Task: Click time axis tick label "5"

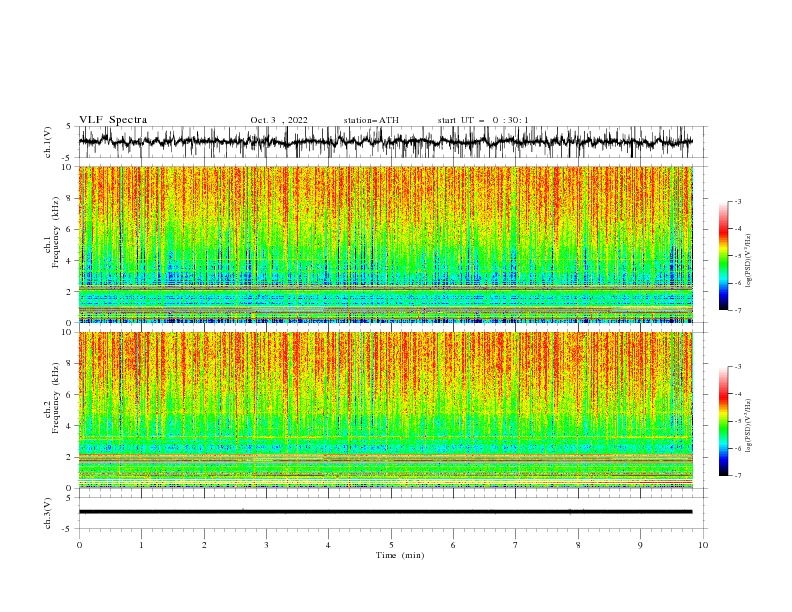Action: coord(391,545)
